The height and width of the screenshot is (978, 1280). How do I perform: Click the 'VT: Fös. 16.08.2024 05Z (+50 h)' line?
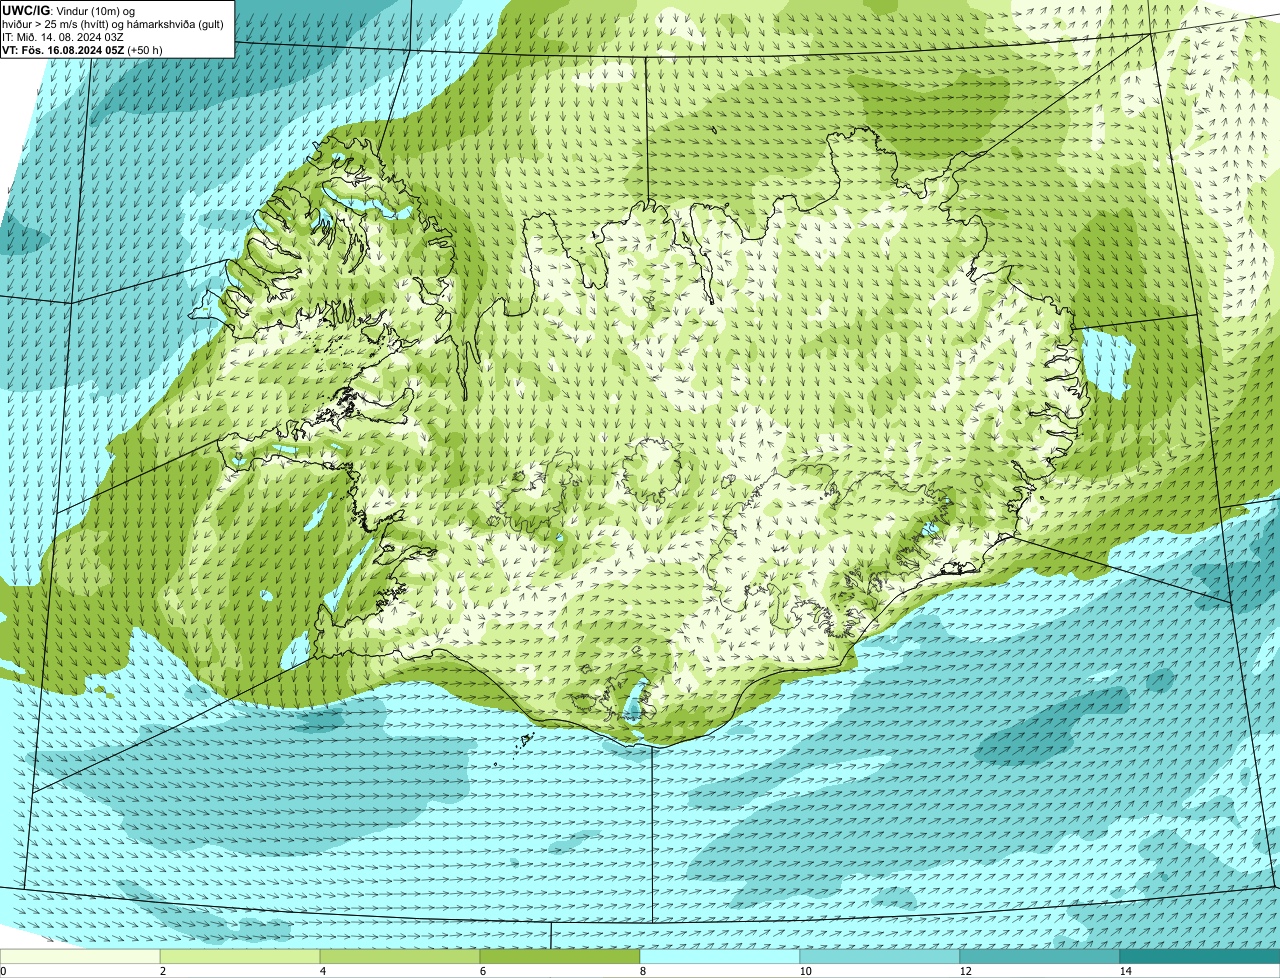point(82,50)
